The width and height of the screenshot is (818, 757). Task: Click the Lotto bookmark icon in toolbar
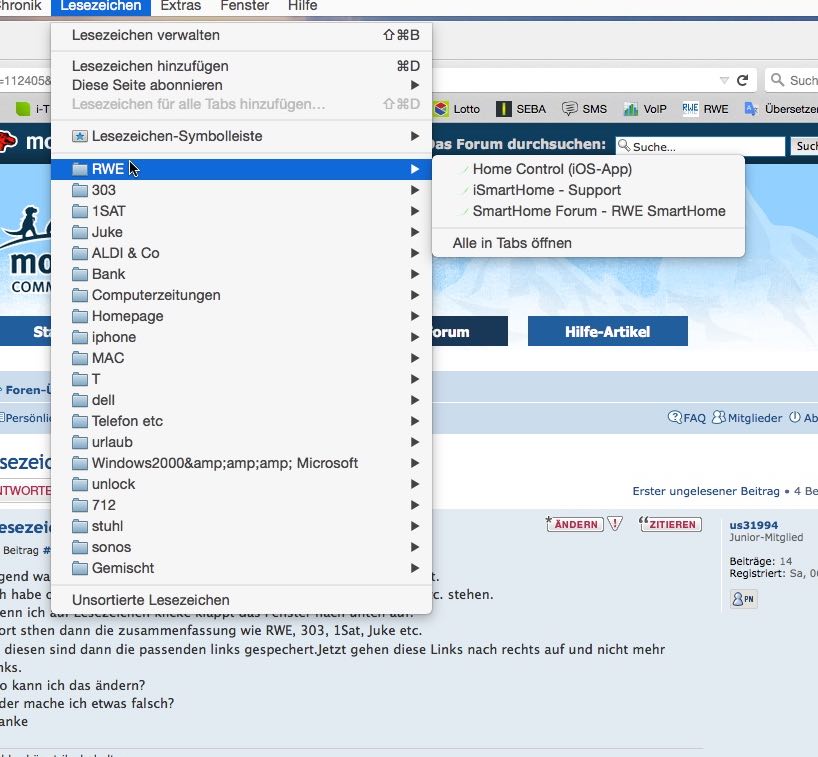441,109
